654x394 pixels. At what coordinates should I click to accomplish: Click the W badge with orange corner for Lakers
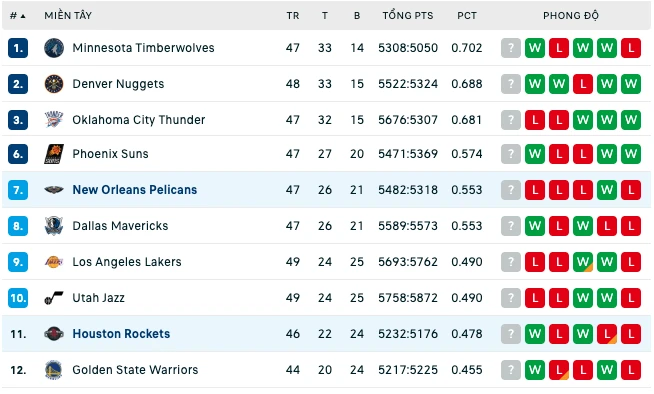[x=583, y=262]
